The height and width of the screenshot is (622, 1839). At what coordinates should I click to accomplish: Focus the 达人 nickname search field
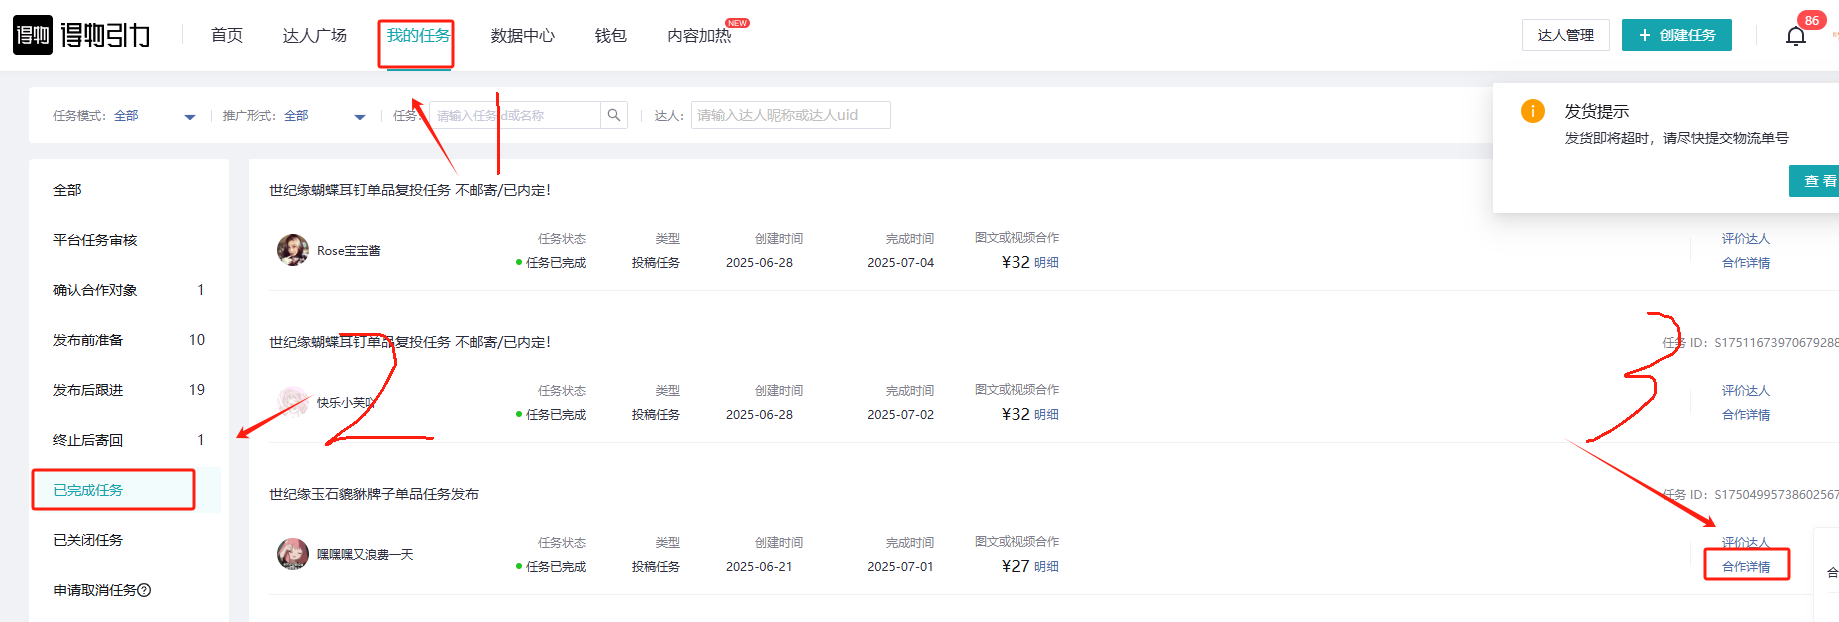790,115
